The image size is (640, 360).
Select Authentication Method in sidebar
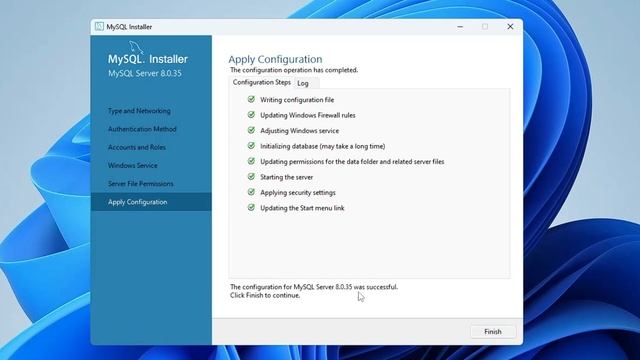pos(142,129)
